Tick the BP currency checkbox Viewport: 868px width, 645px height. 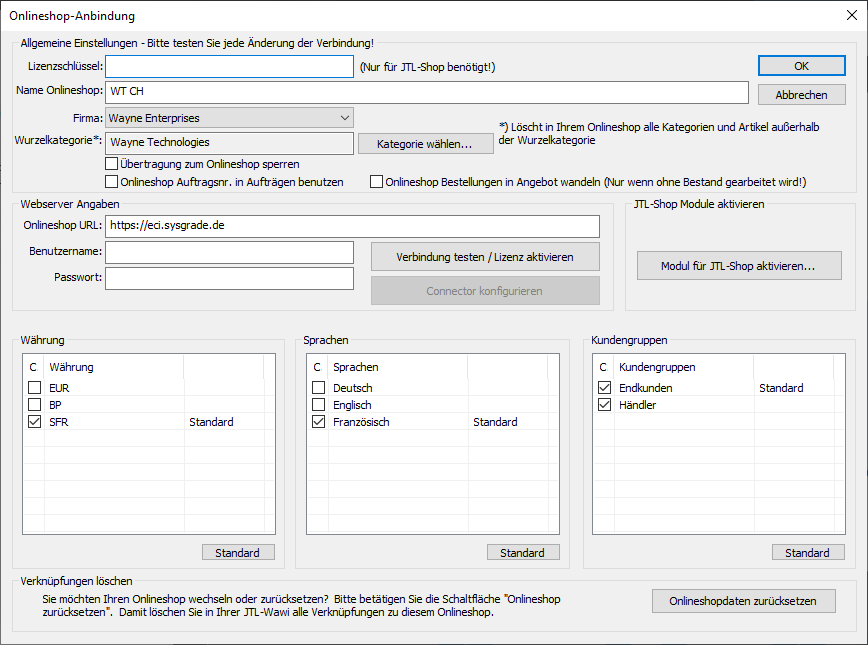[x=34, y=405]
